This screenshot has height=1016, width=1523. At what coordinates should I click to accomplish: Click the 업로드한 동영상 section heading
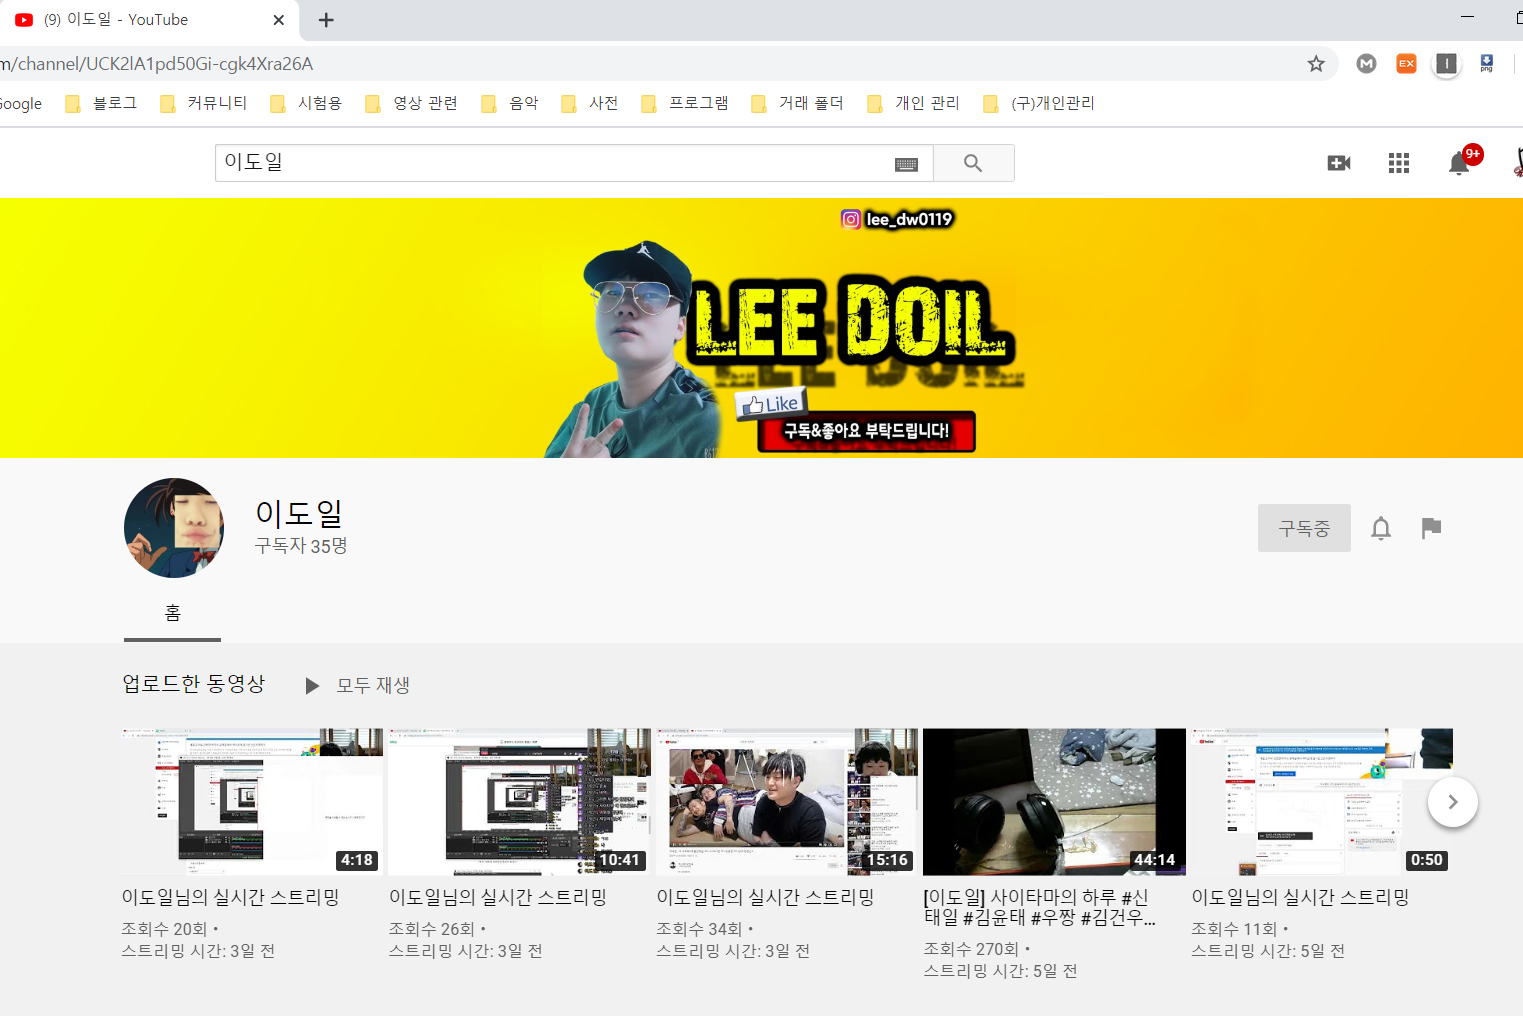tap(194, 684)
